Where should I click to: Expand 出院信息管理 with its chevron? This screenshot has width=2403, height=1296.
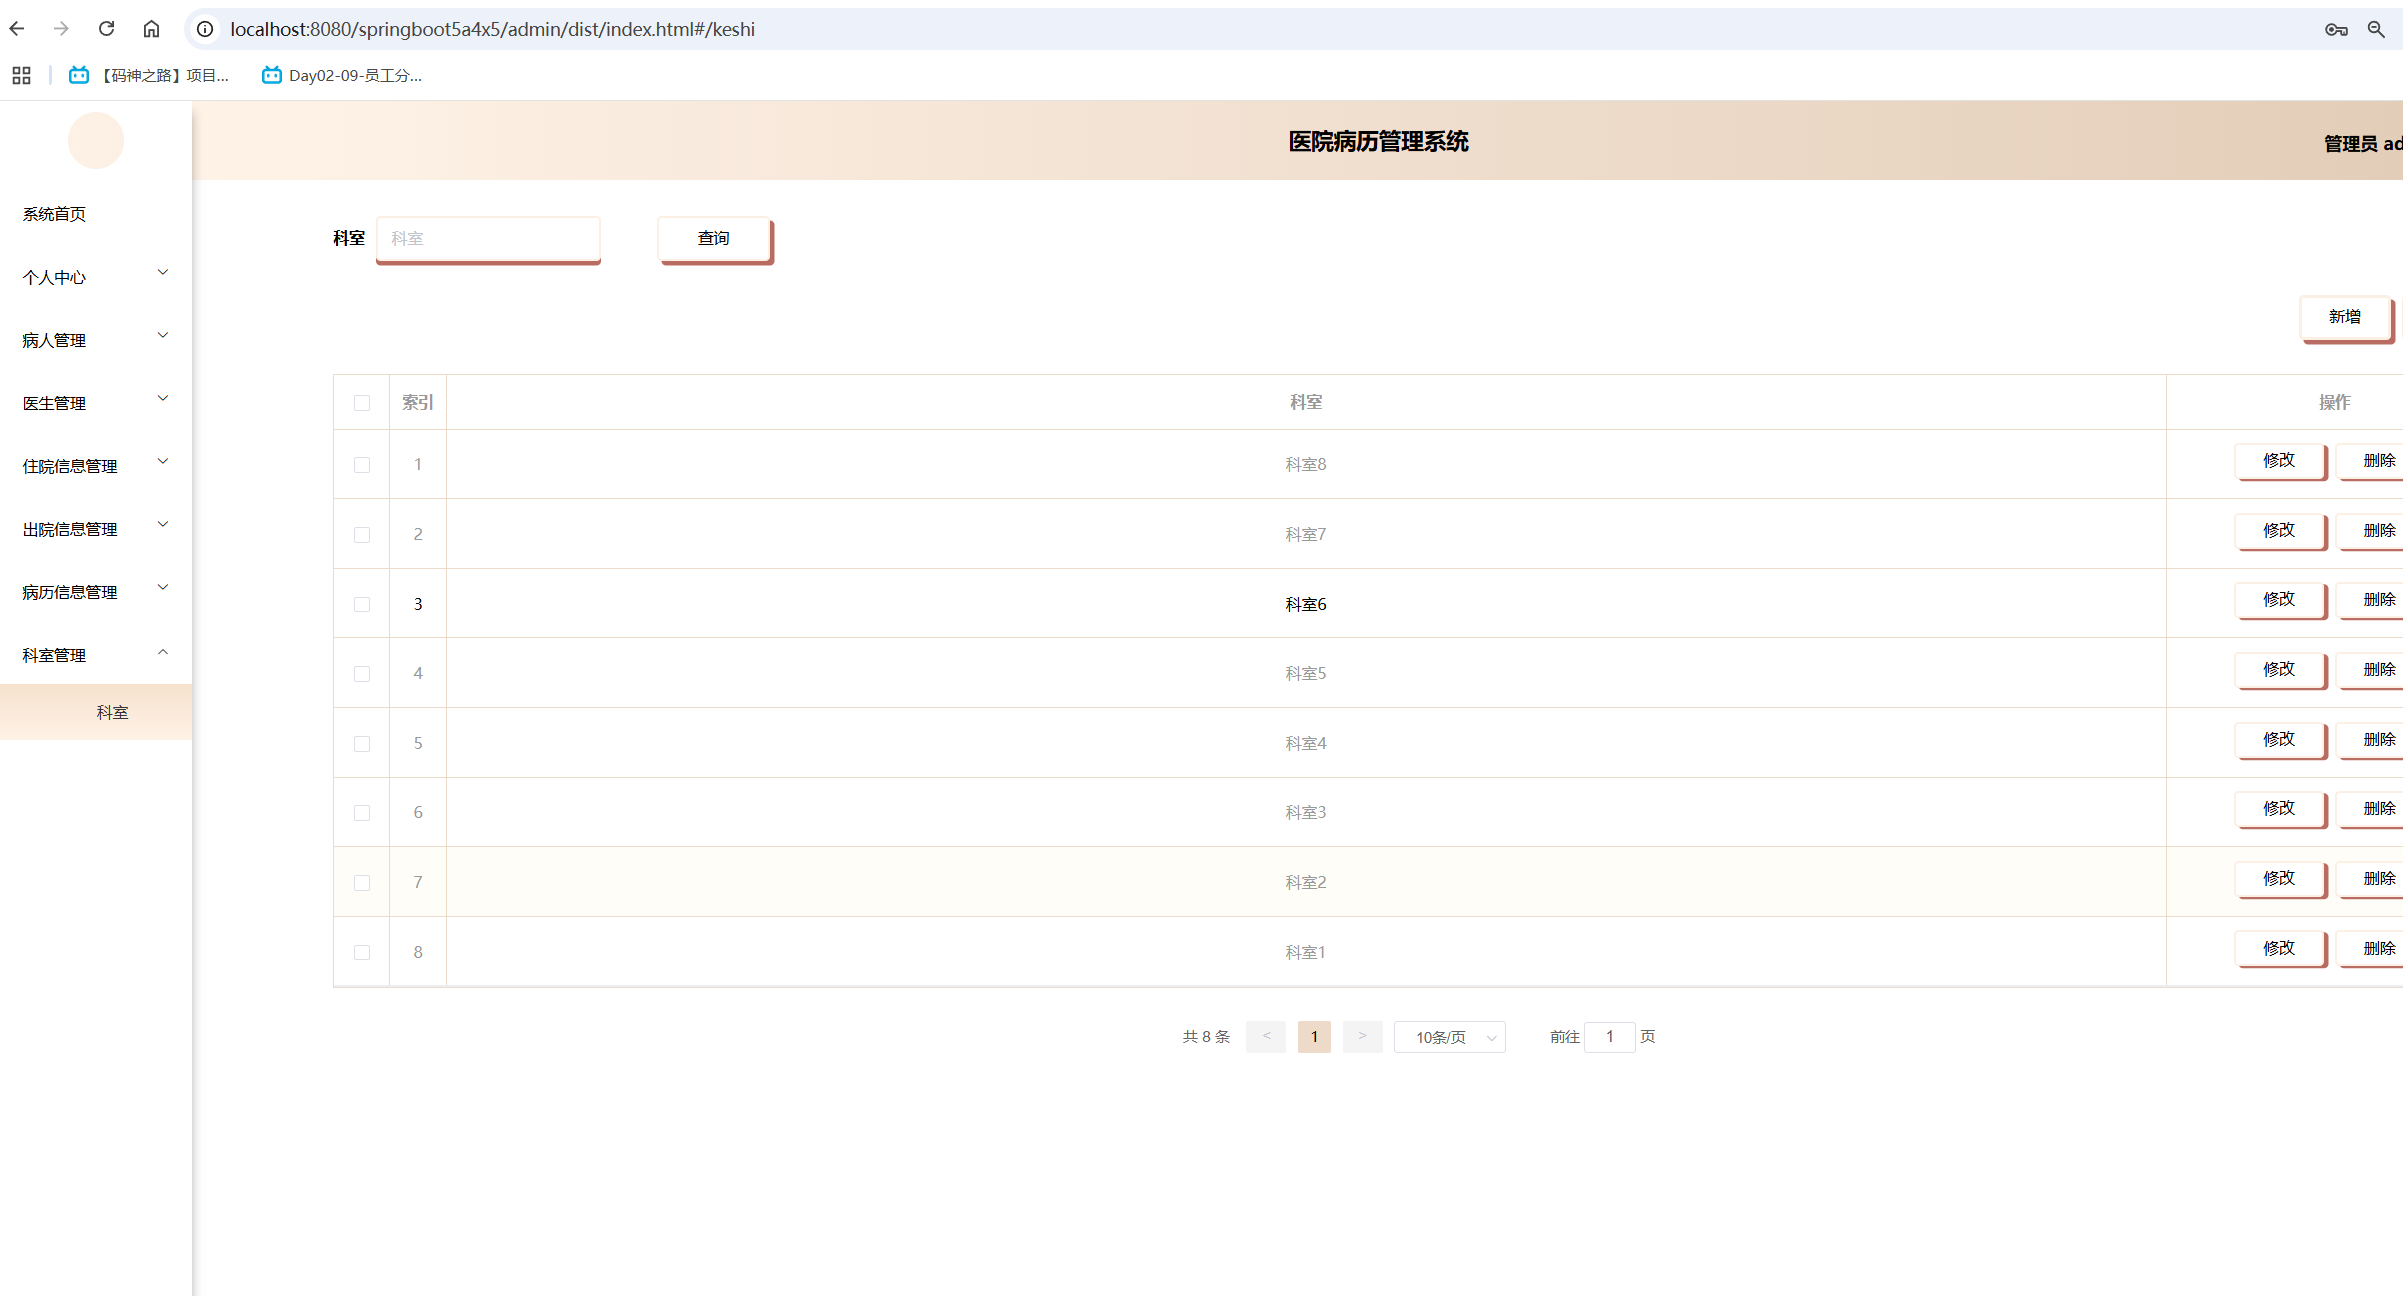click(x=163, y=524)
